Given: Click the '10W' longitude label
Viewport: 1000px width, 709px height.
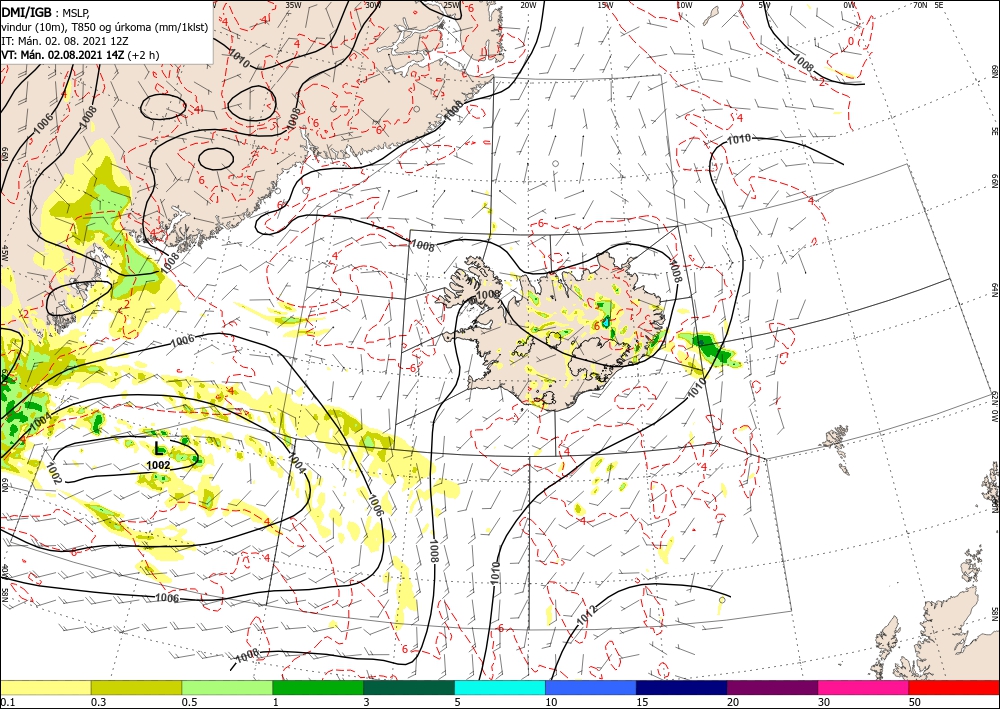Looking at the screenshot, I should coord(684,5).
